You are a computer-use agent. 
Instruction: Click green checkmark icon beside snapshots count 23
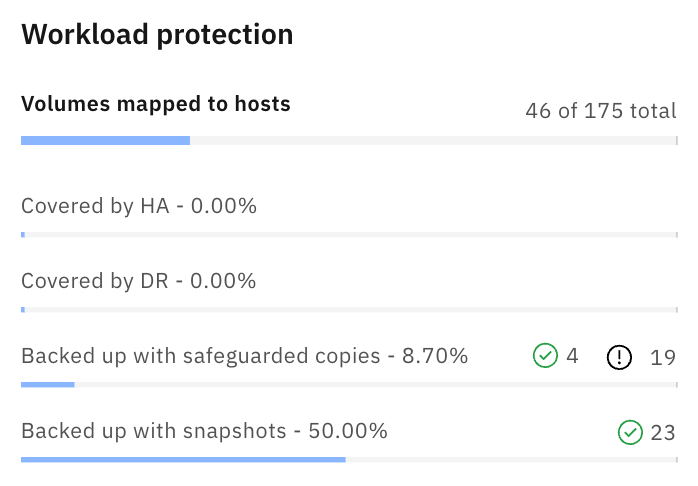pos(630,432)
